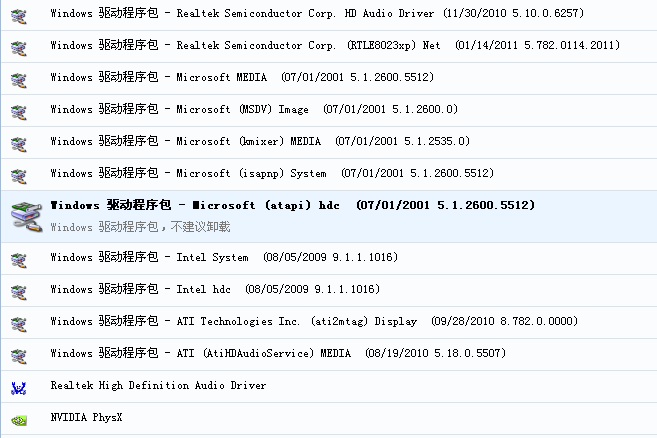Click the Microsoft MEDIA 5.1.2600.5512 driver icon

[18, 80]
